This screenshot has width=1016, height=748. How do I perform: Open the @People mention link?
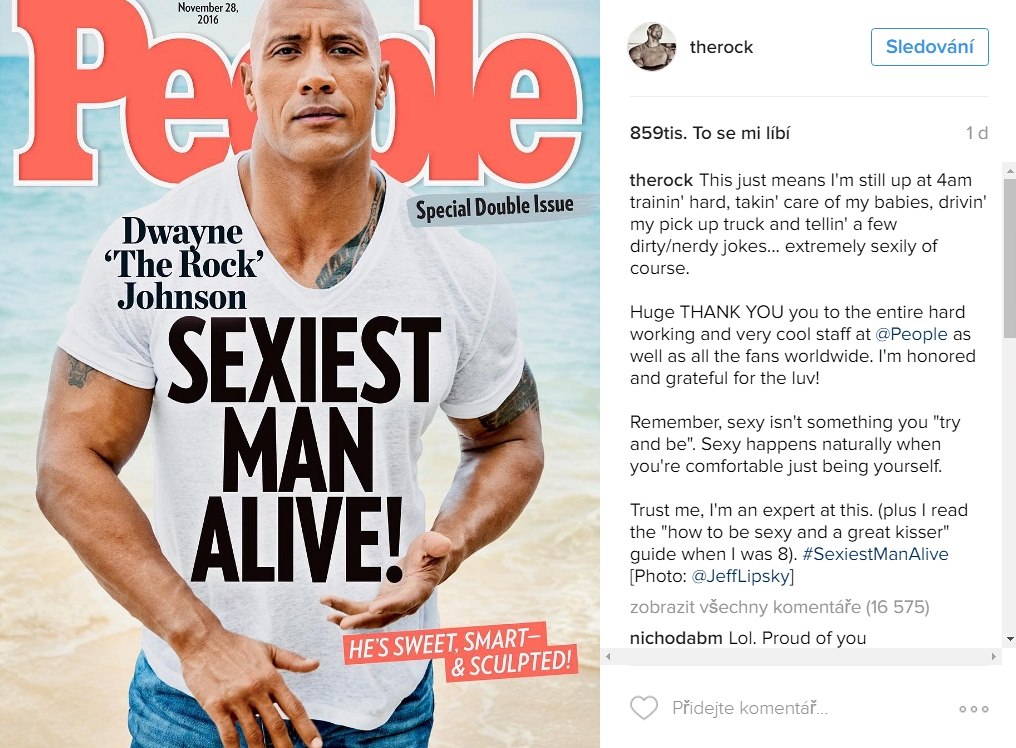911,334
